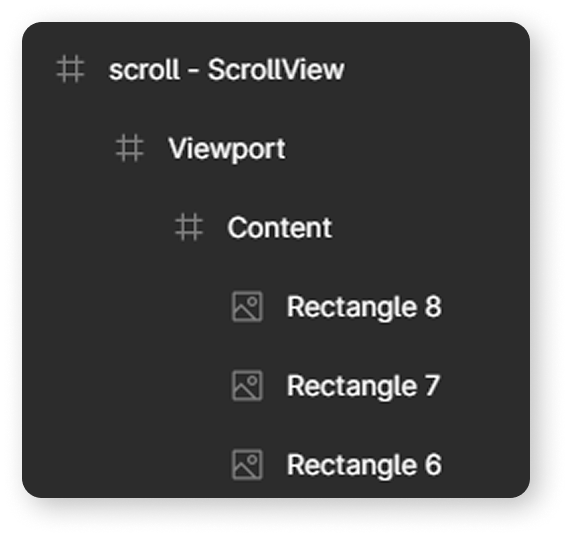Click the image icon for Rectangle 7

click(x=247, y=386)
